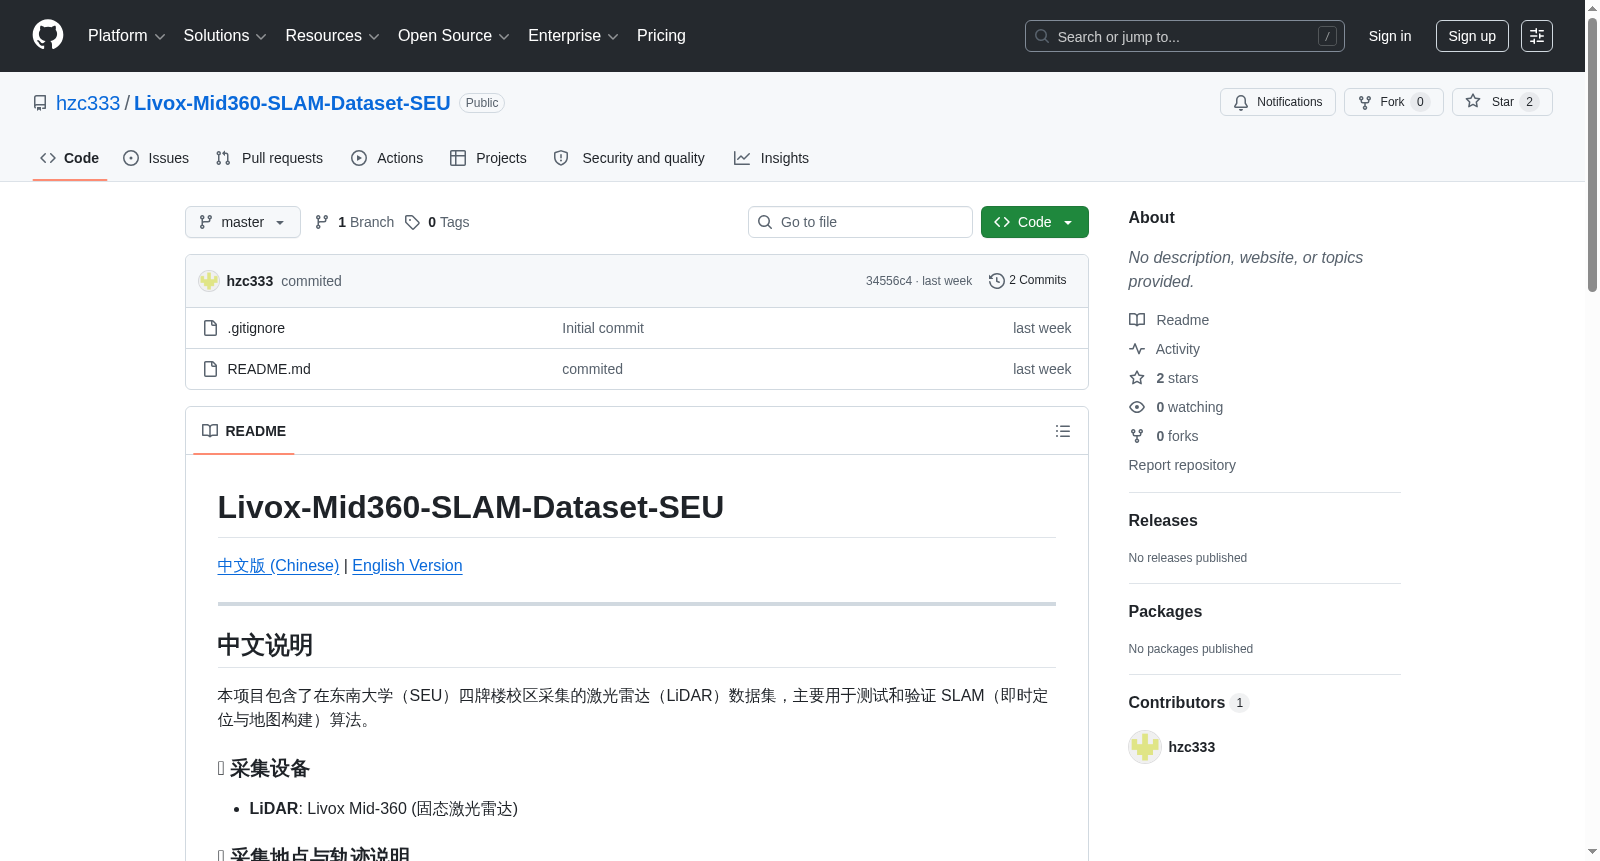This screenshot has width=1600, height=861.
Task: Open the Initial commit message link
Action: pyautogui.click(x=603, y=328)
